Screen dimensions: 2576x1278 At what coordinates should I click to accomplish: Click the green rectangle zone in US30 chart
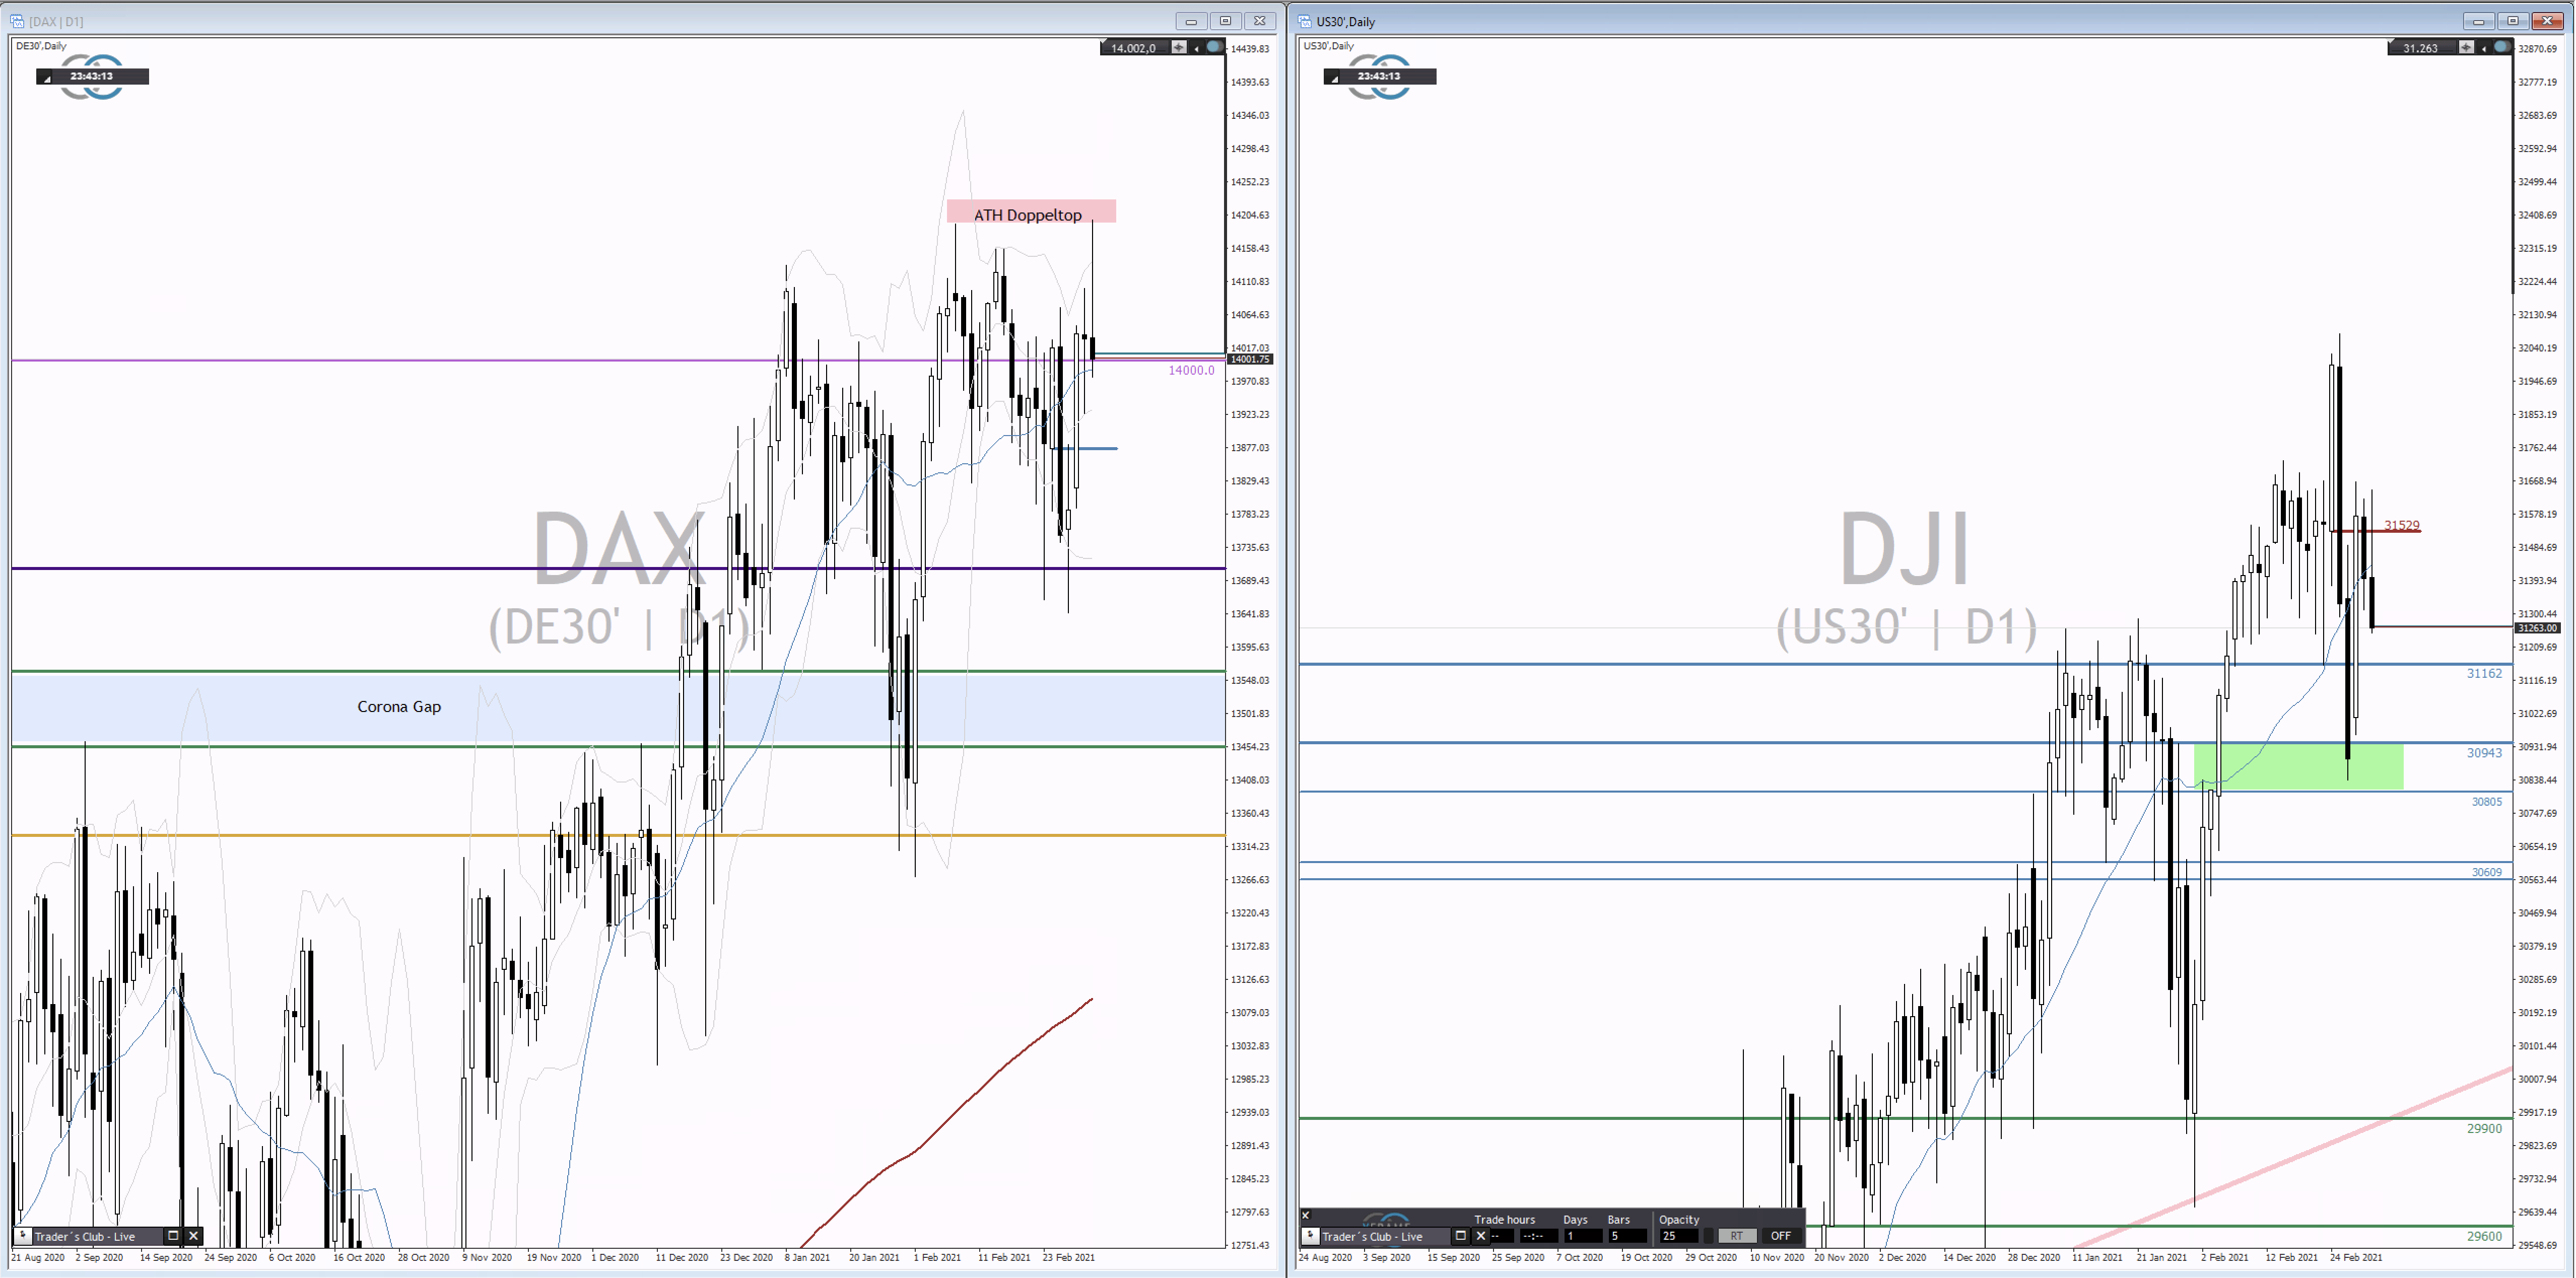[x=2298, y=766]
